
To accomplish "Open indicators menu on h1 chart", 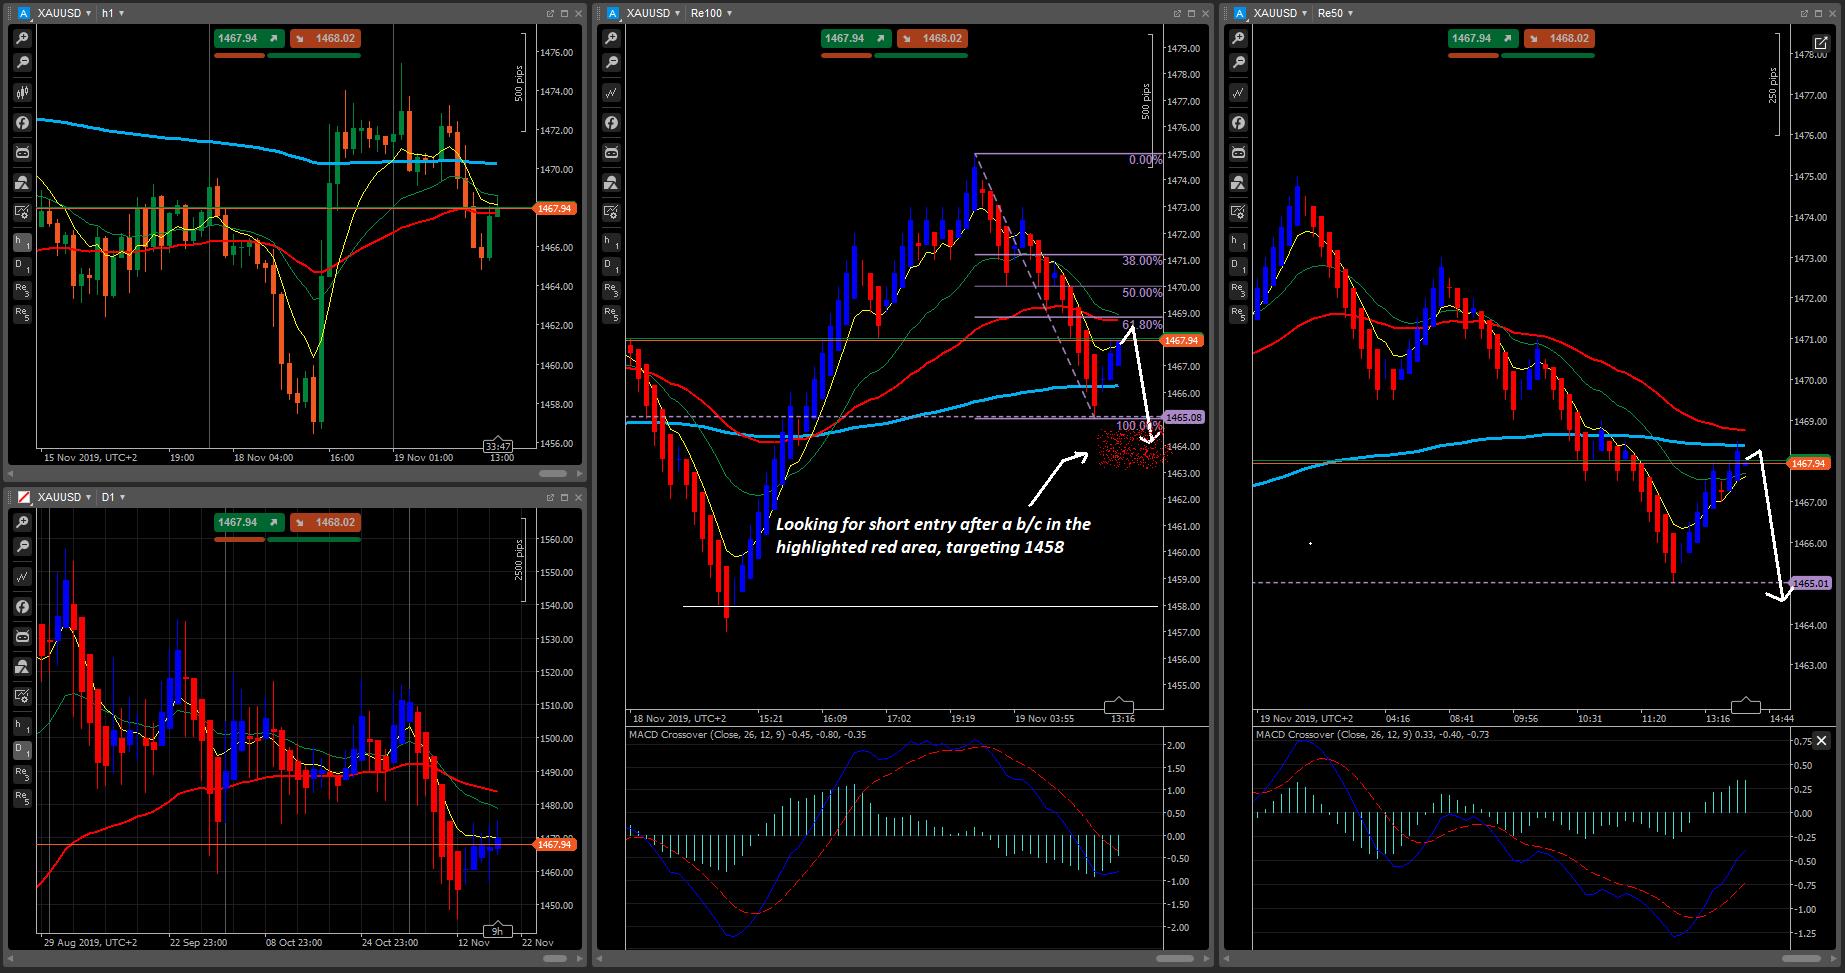I will pyautogui.click(x=22, y=123).
